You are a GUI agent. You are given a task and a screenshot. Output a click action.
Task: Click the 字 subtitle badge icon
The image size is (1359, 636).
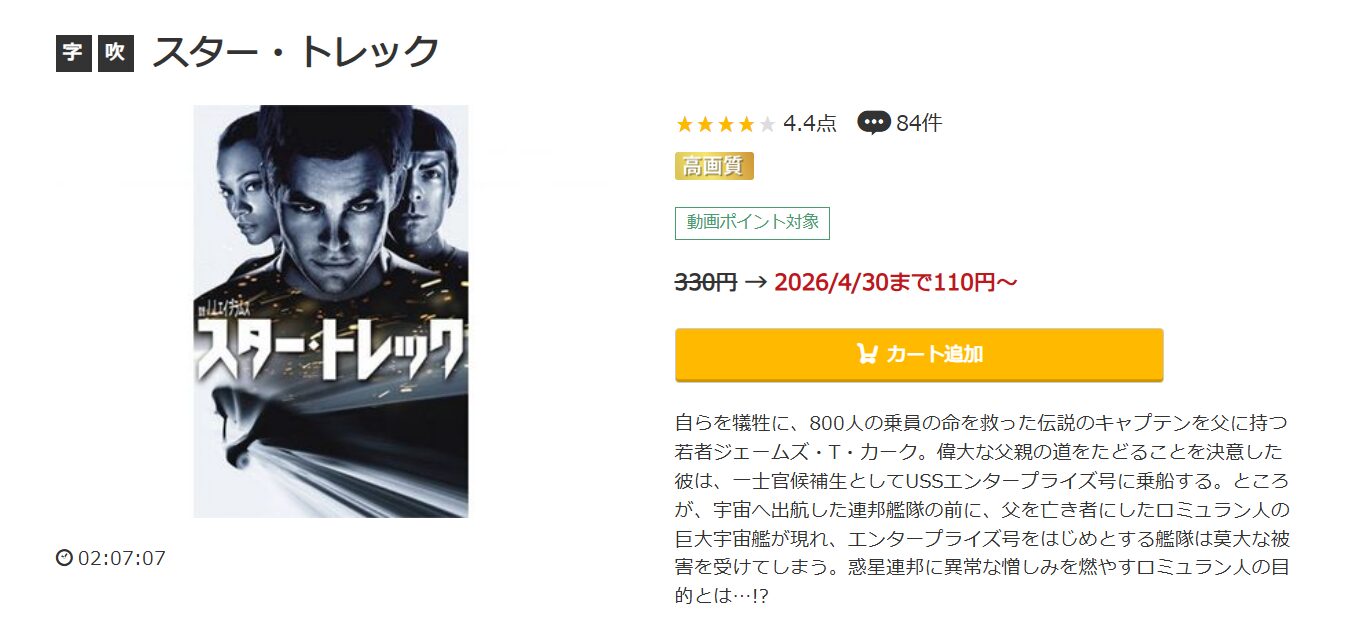[73, 52]
